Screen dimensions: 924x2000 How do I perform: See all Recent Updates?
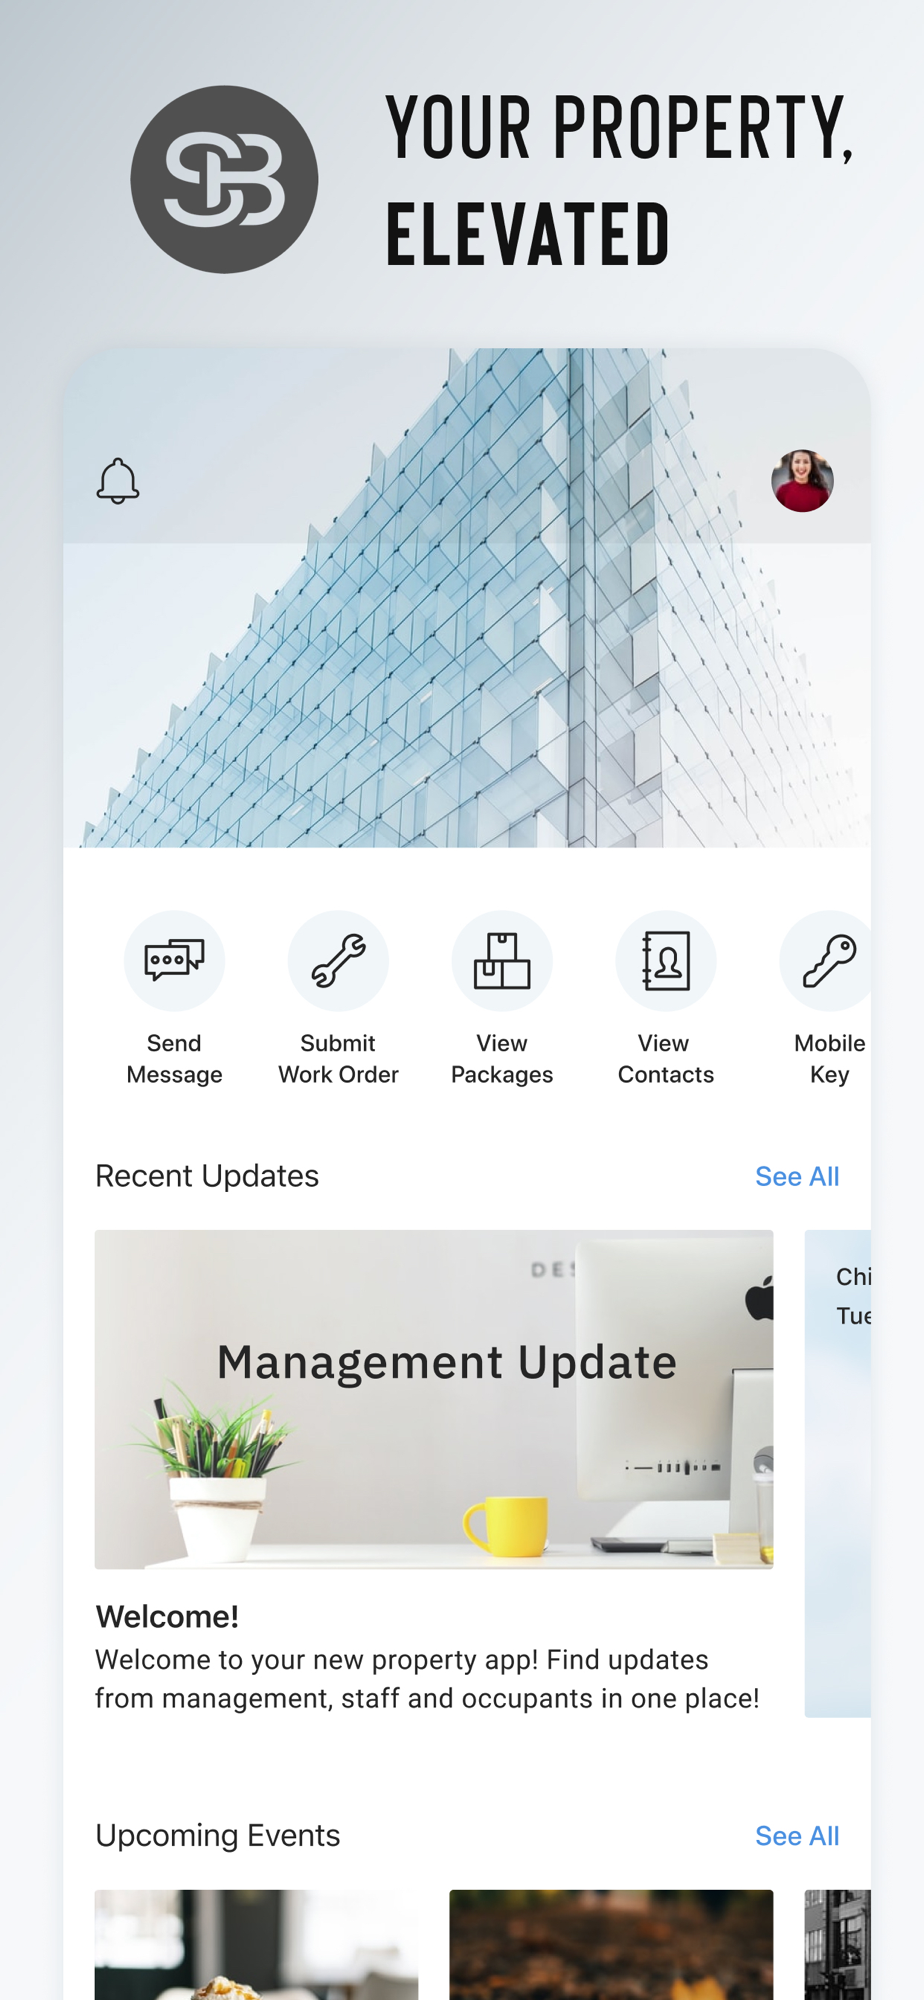pos(797,1176)
